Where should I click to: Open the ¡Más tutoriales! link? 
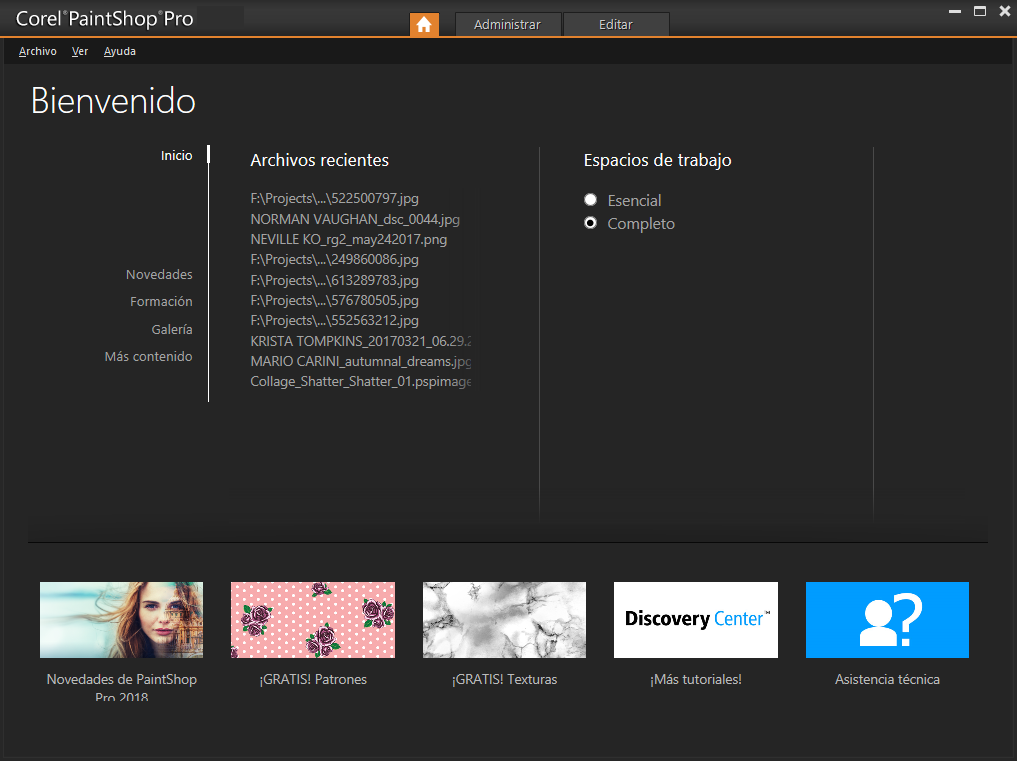coord(696,679)
